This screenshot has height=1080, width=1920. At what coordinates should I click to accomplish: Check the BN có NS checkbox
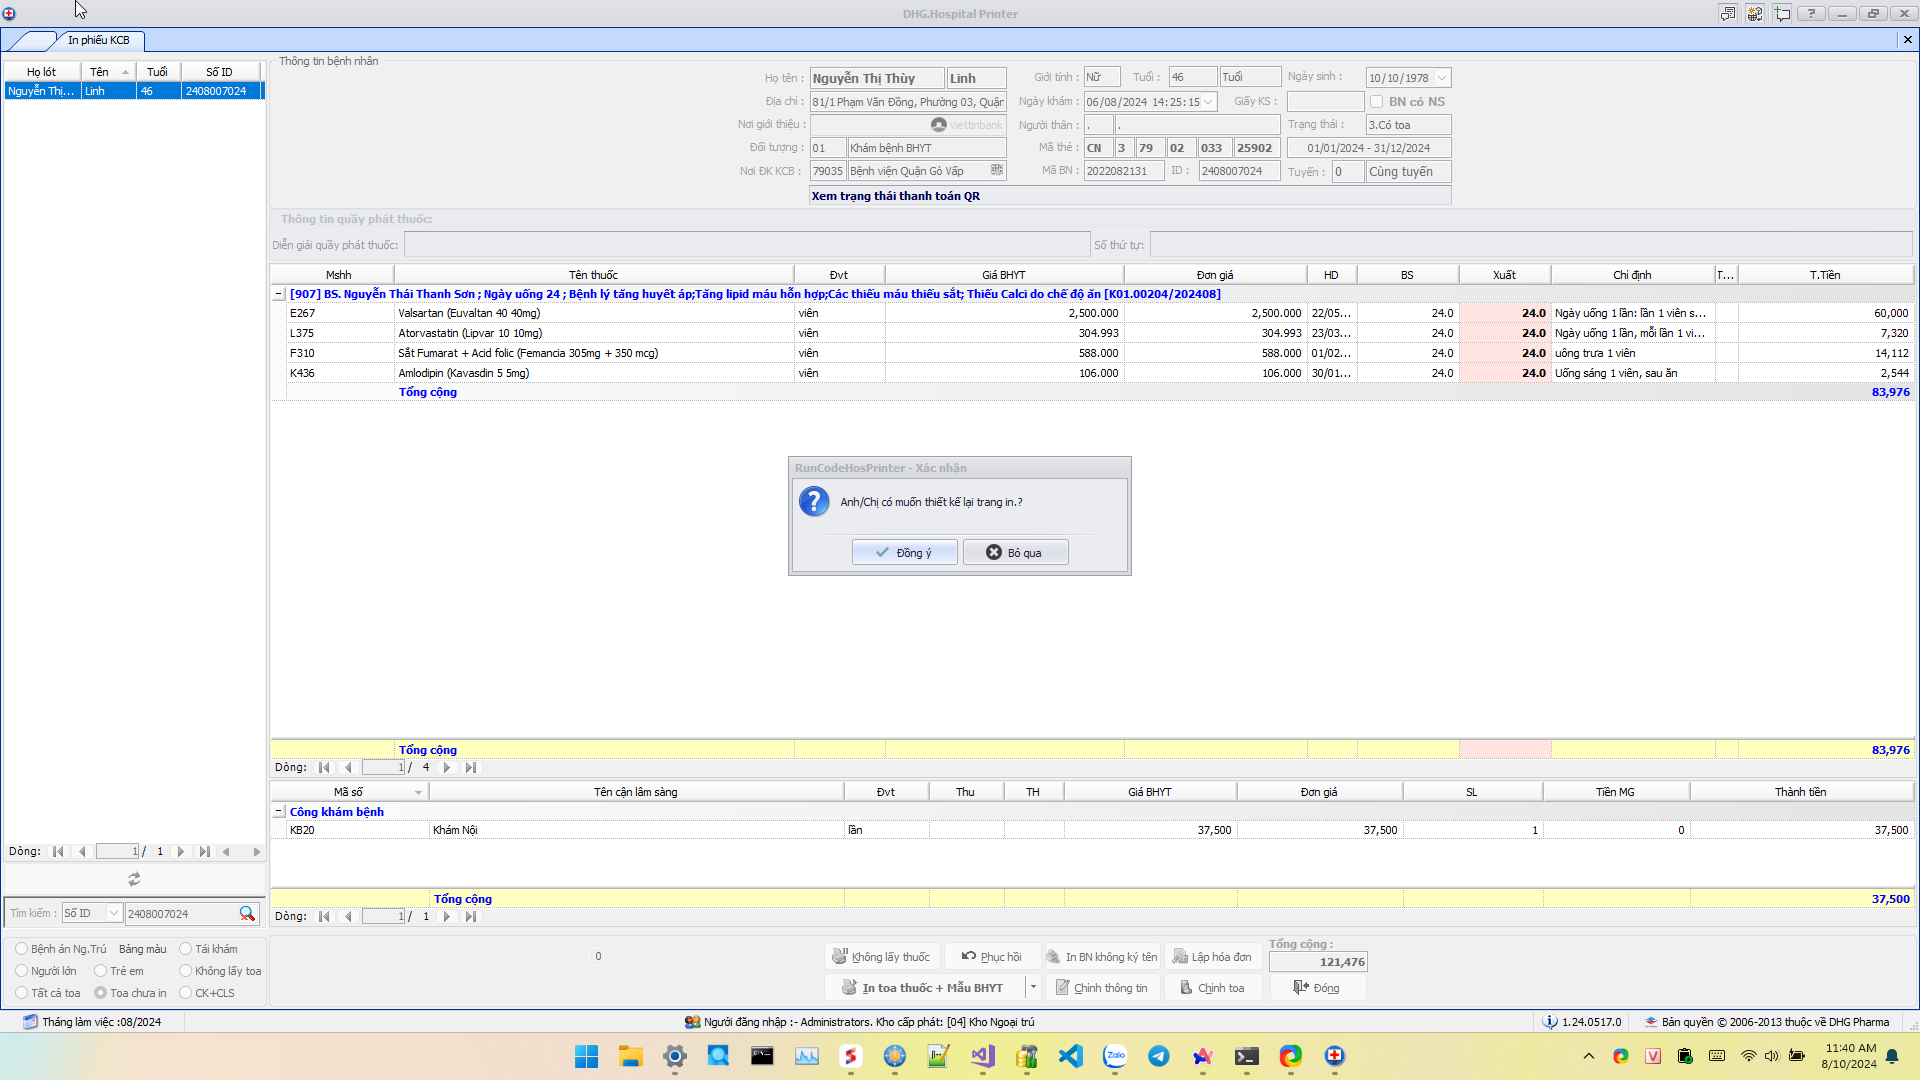pyautogui.click(x=1377, y=102)
